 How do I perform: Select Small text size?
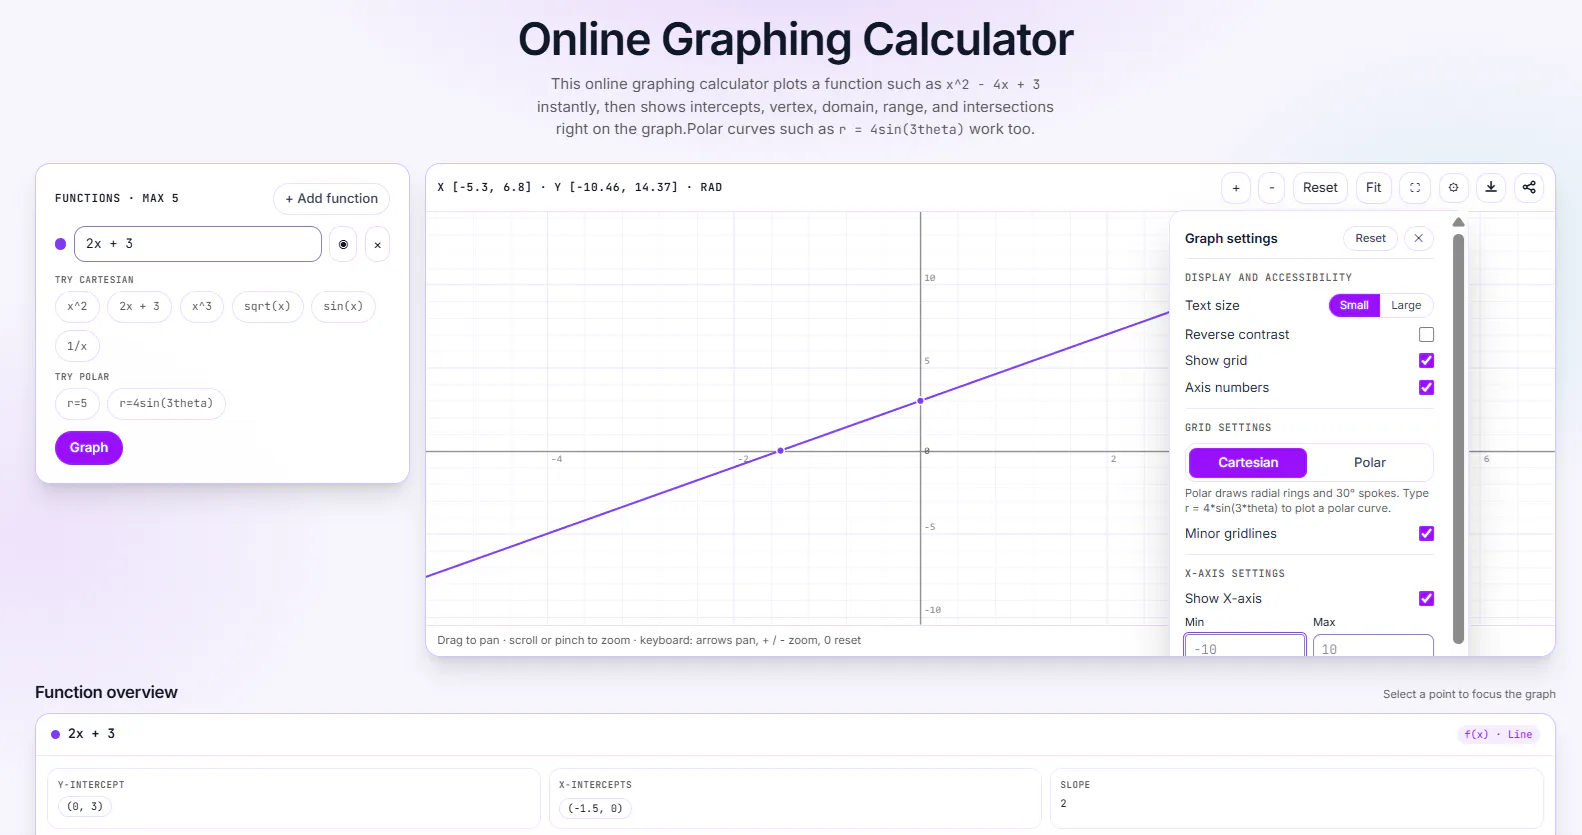tap(1354, 306)
